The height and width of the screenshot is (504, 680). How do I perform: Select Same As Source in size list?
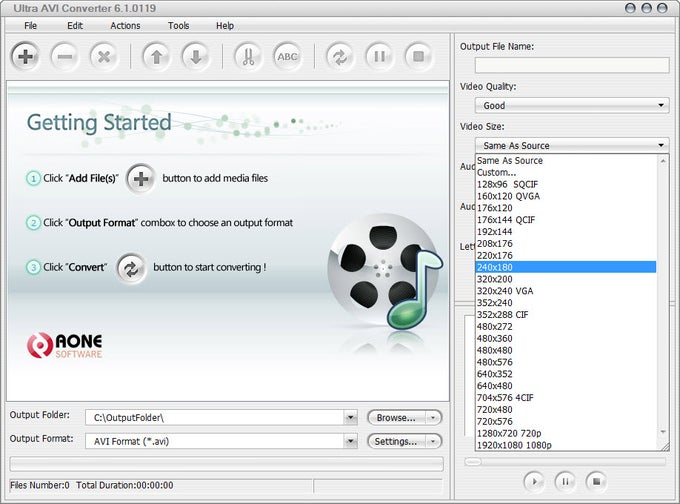566,160
